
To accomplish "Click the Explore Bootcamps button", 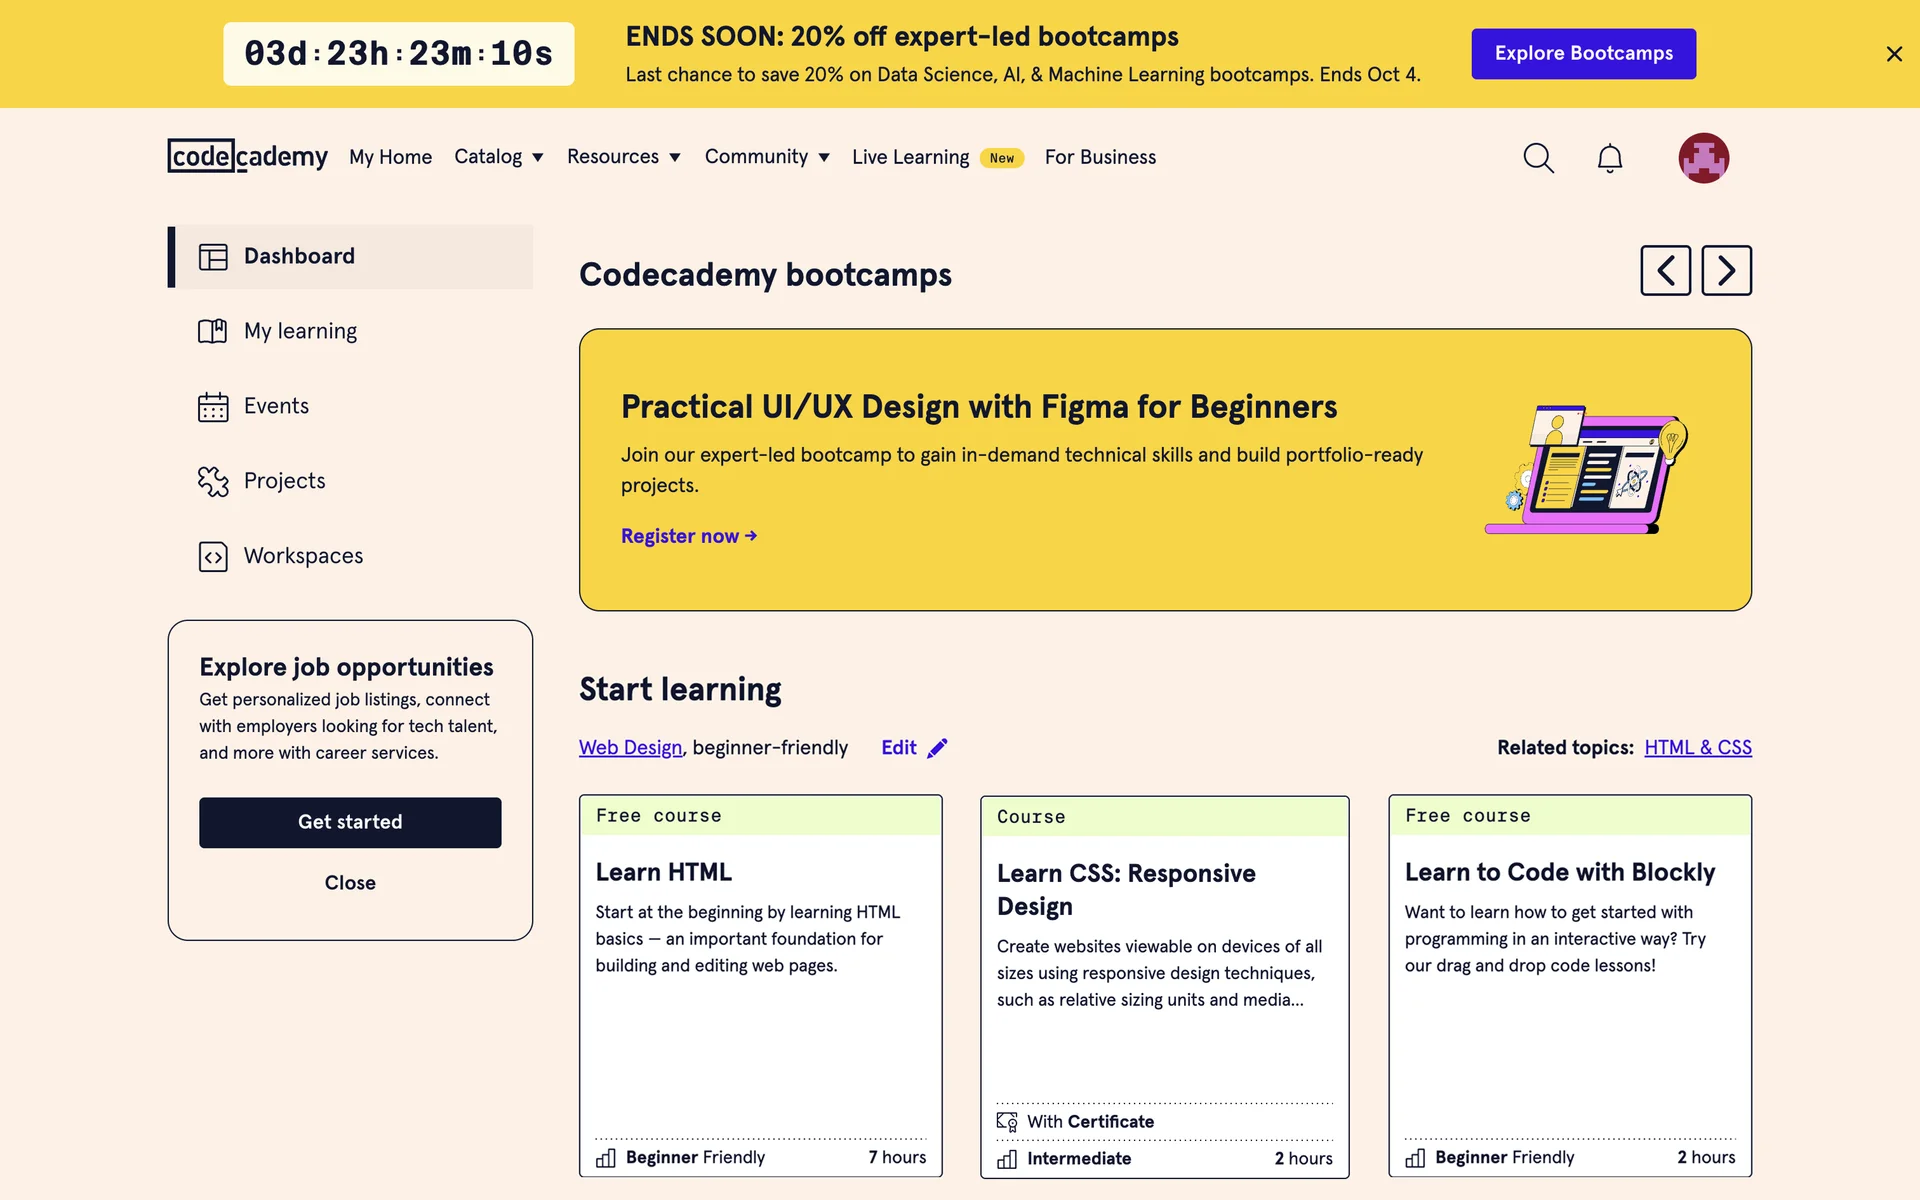I will click(1583, 54).
